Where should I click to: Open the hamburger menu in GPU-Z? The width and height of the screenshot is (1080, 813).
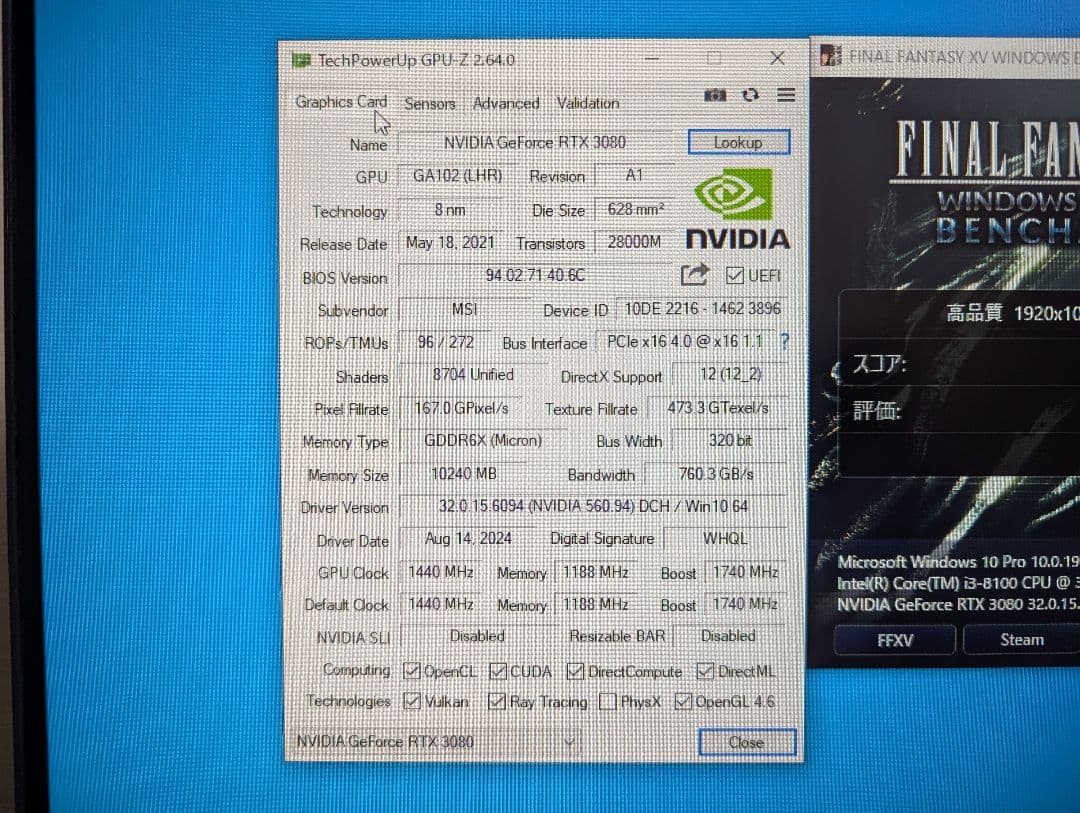click(784, 94)
